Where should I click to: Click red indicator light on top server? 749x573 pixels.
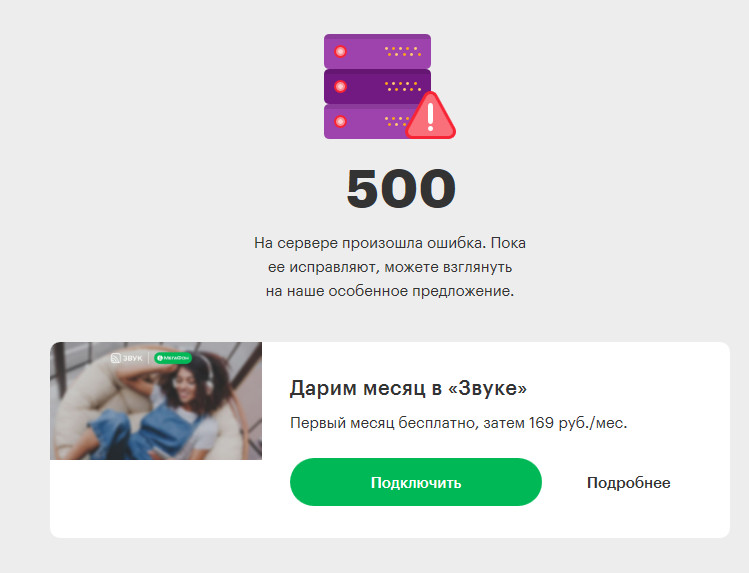tap(340, 51)
